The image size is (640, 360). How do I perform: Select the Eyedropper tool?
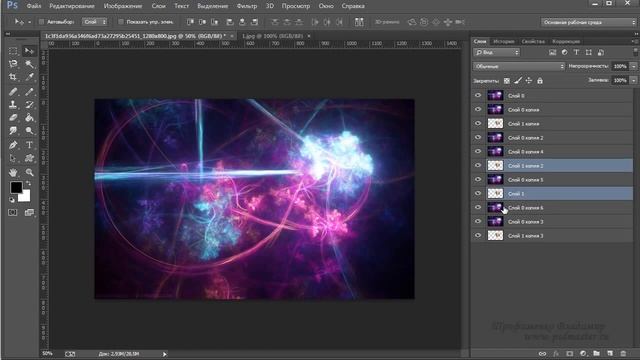[29, 77]
